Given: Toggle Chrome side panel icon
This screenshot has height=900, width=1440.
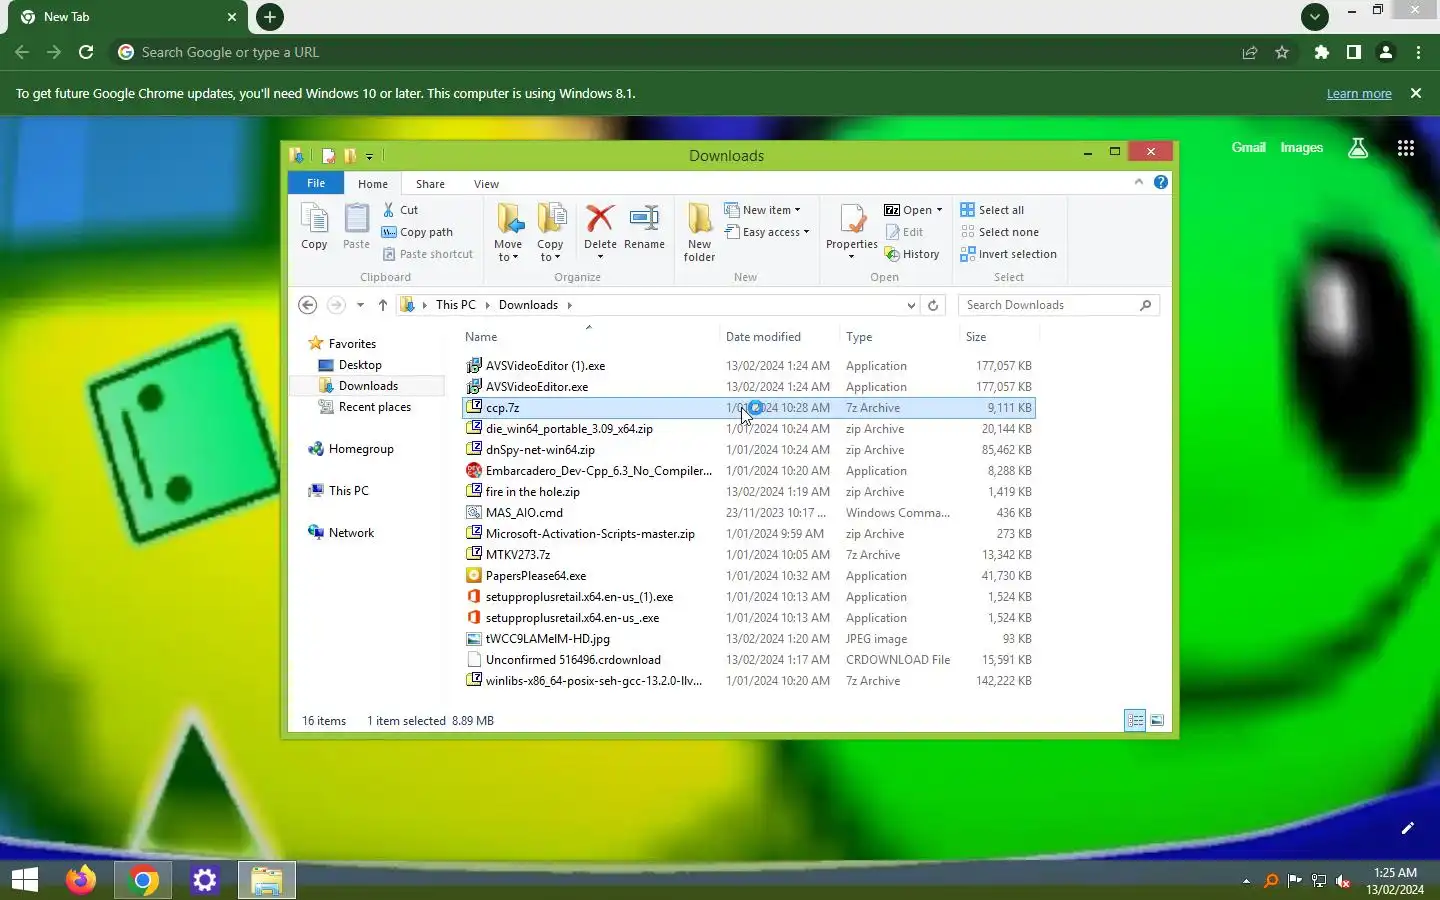Looking at the screenshot, I should tap(1354, 52).
